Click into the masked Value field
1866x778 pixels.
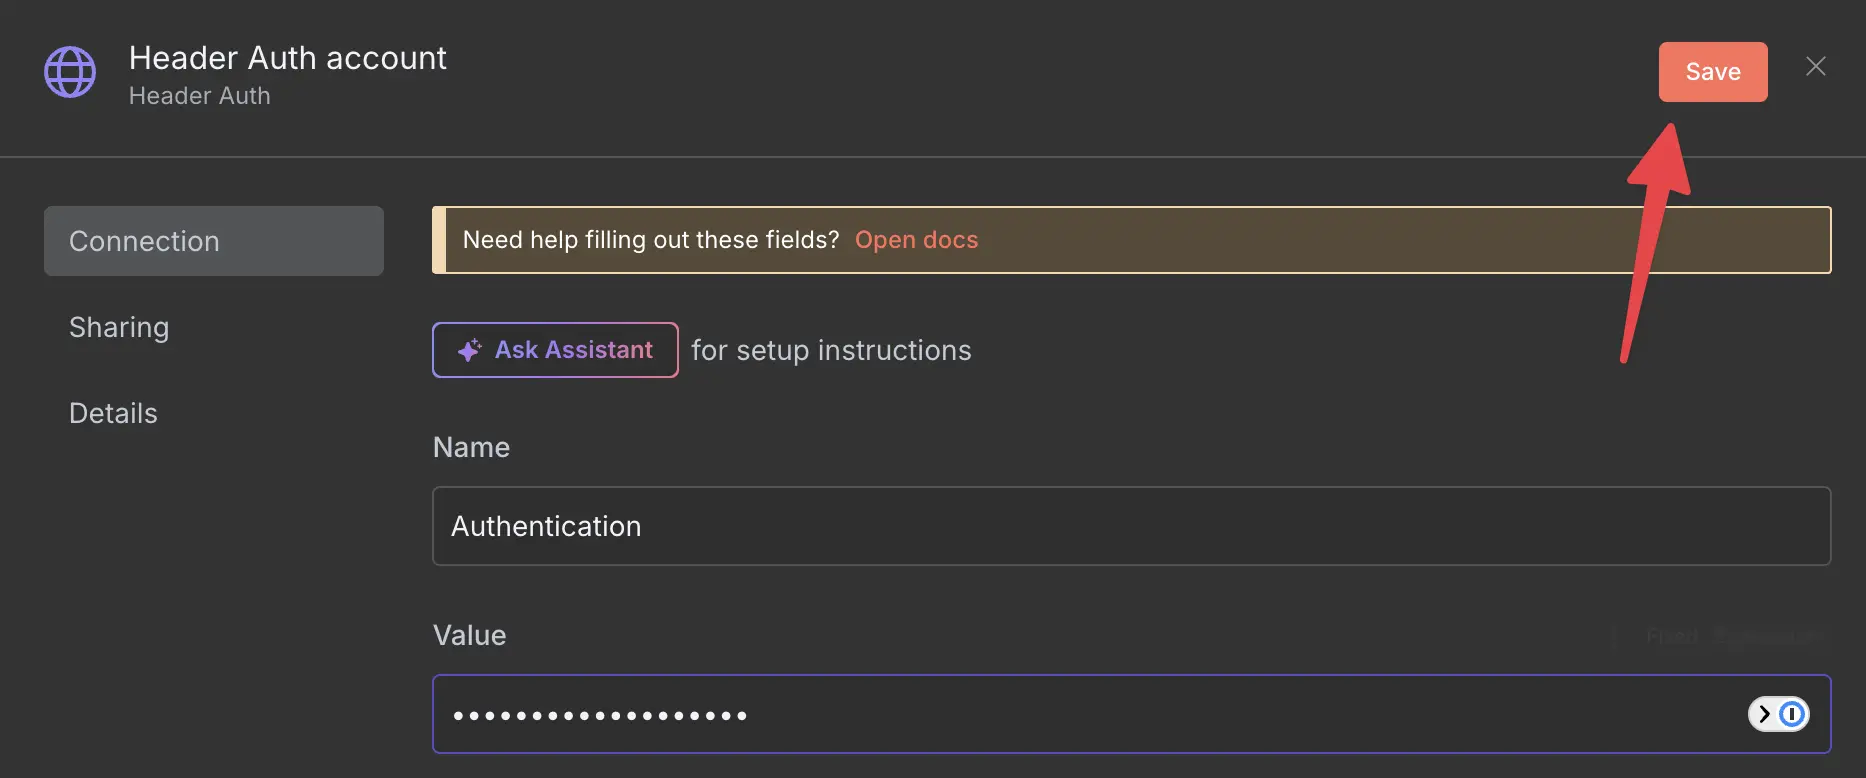pyautogui.click(x=1131, y=714)
